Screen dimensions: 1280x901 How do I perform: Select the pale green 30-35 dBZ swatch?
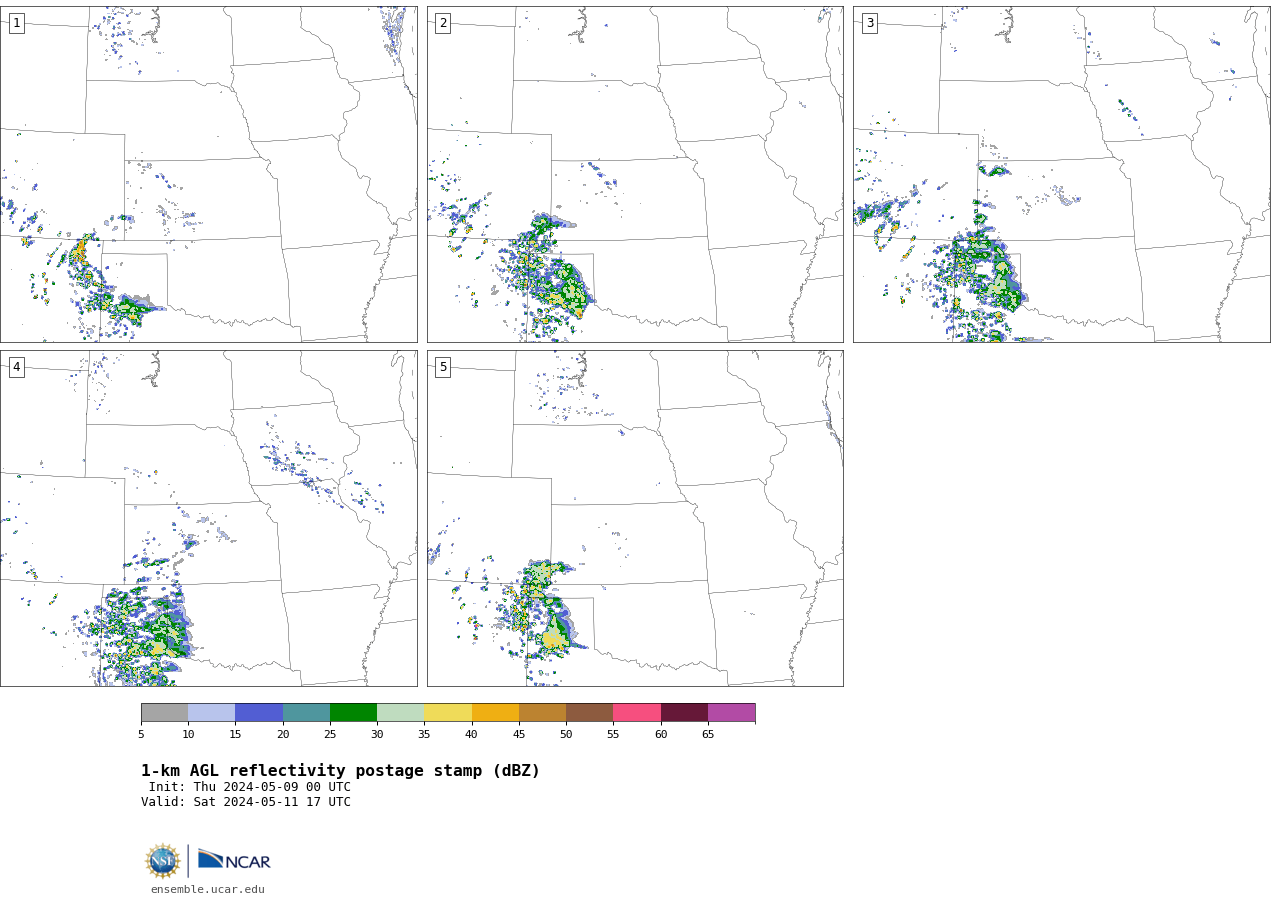(401, 713)
